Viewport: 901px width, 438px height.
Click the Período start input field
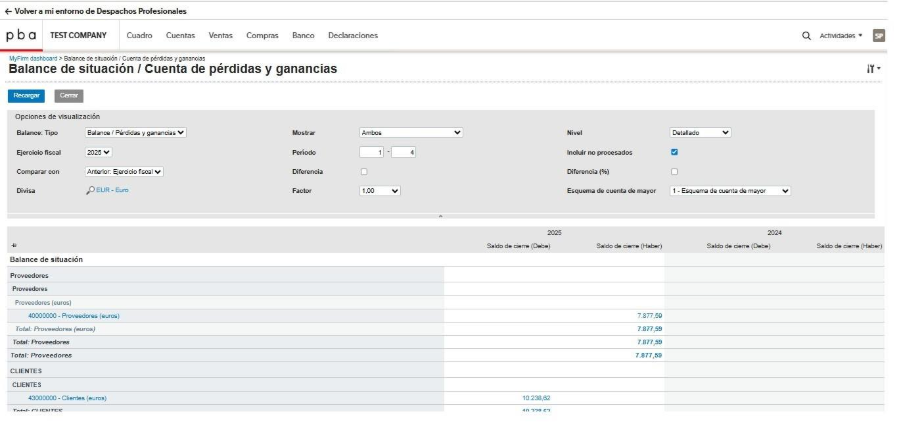pyautogui.click(x=373, y=152)
